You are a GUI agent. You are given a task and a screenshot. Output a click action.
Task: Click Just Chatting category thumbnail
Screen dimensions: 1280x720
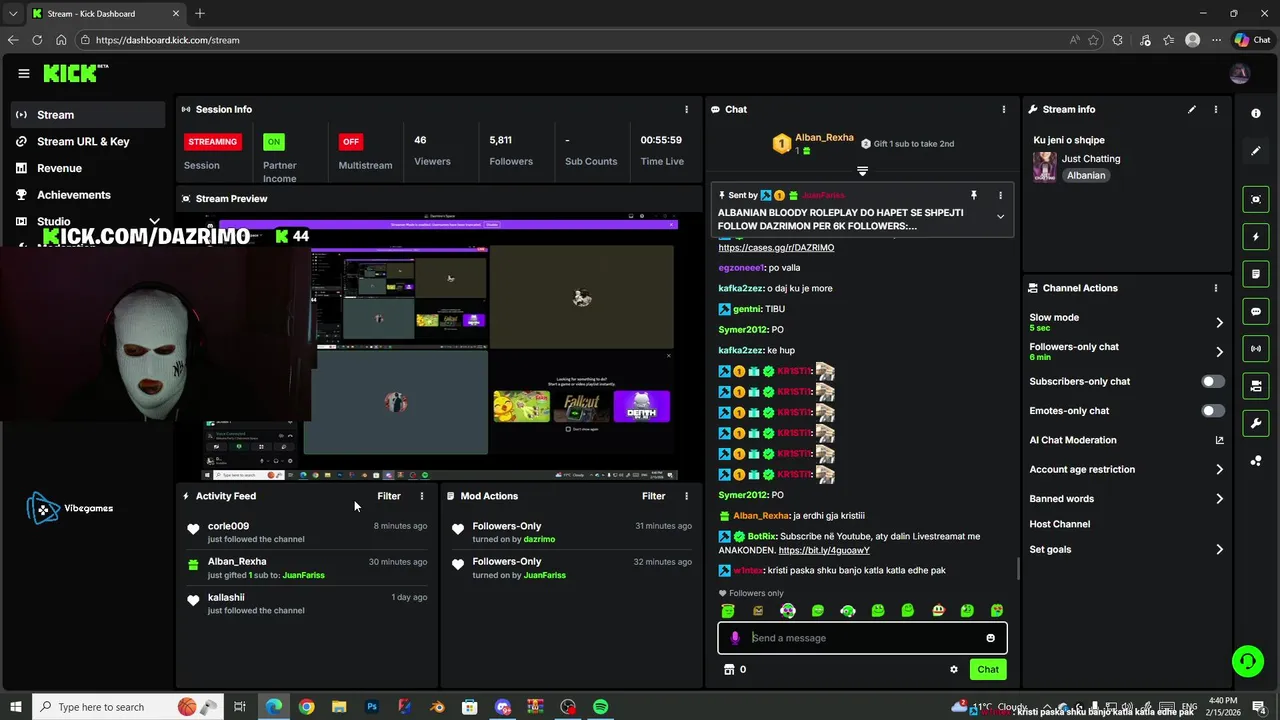1045,166
